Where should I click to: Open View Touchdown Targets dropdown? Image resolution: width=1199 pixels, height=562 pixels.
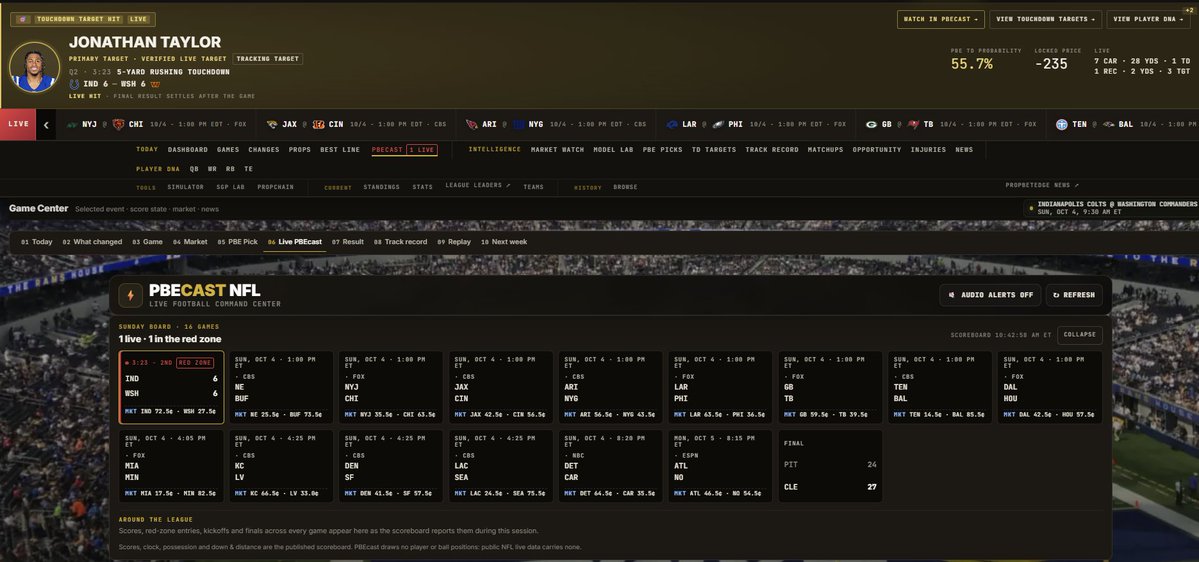pos(1045,19)
